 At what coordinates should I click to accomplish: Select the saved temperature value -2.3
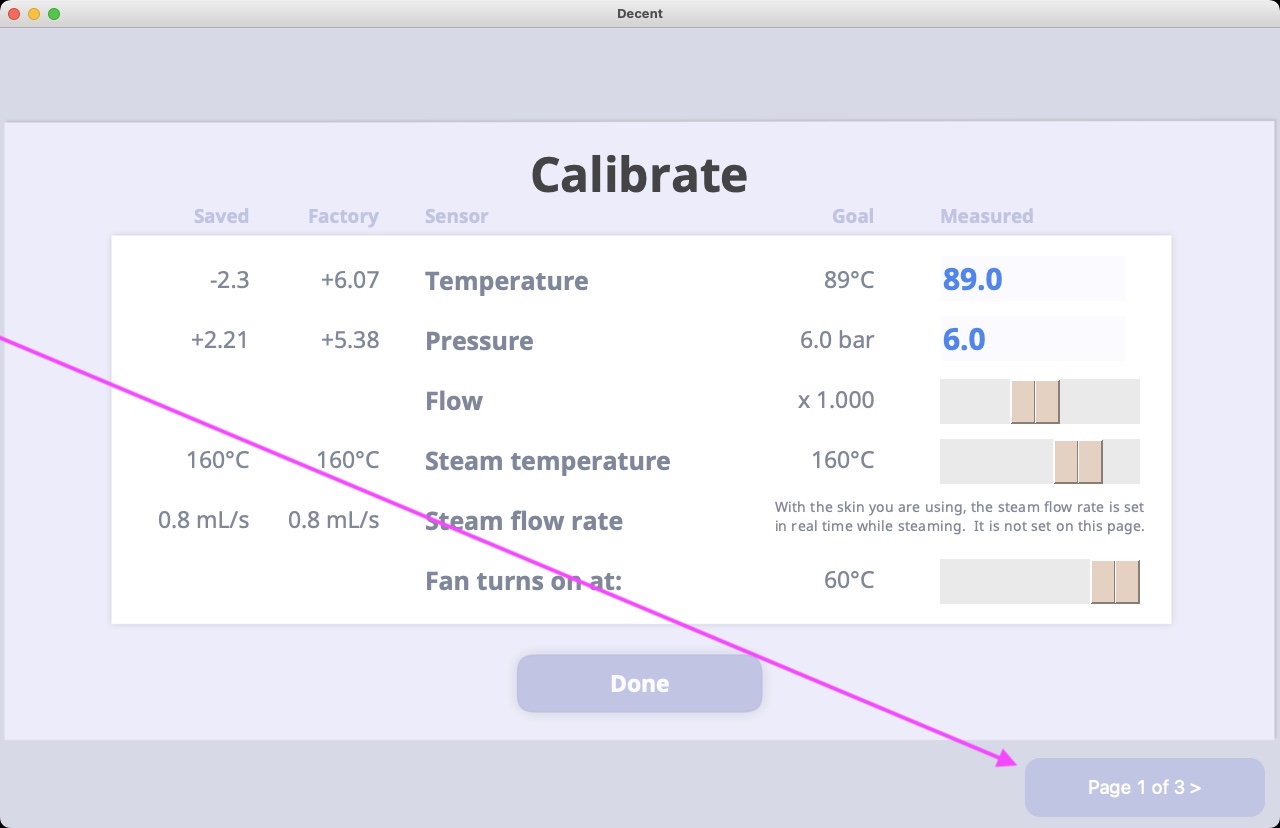[229, 280]
